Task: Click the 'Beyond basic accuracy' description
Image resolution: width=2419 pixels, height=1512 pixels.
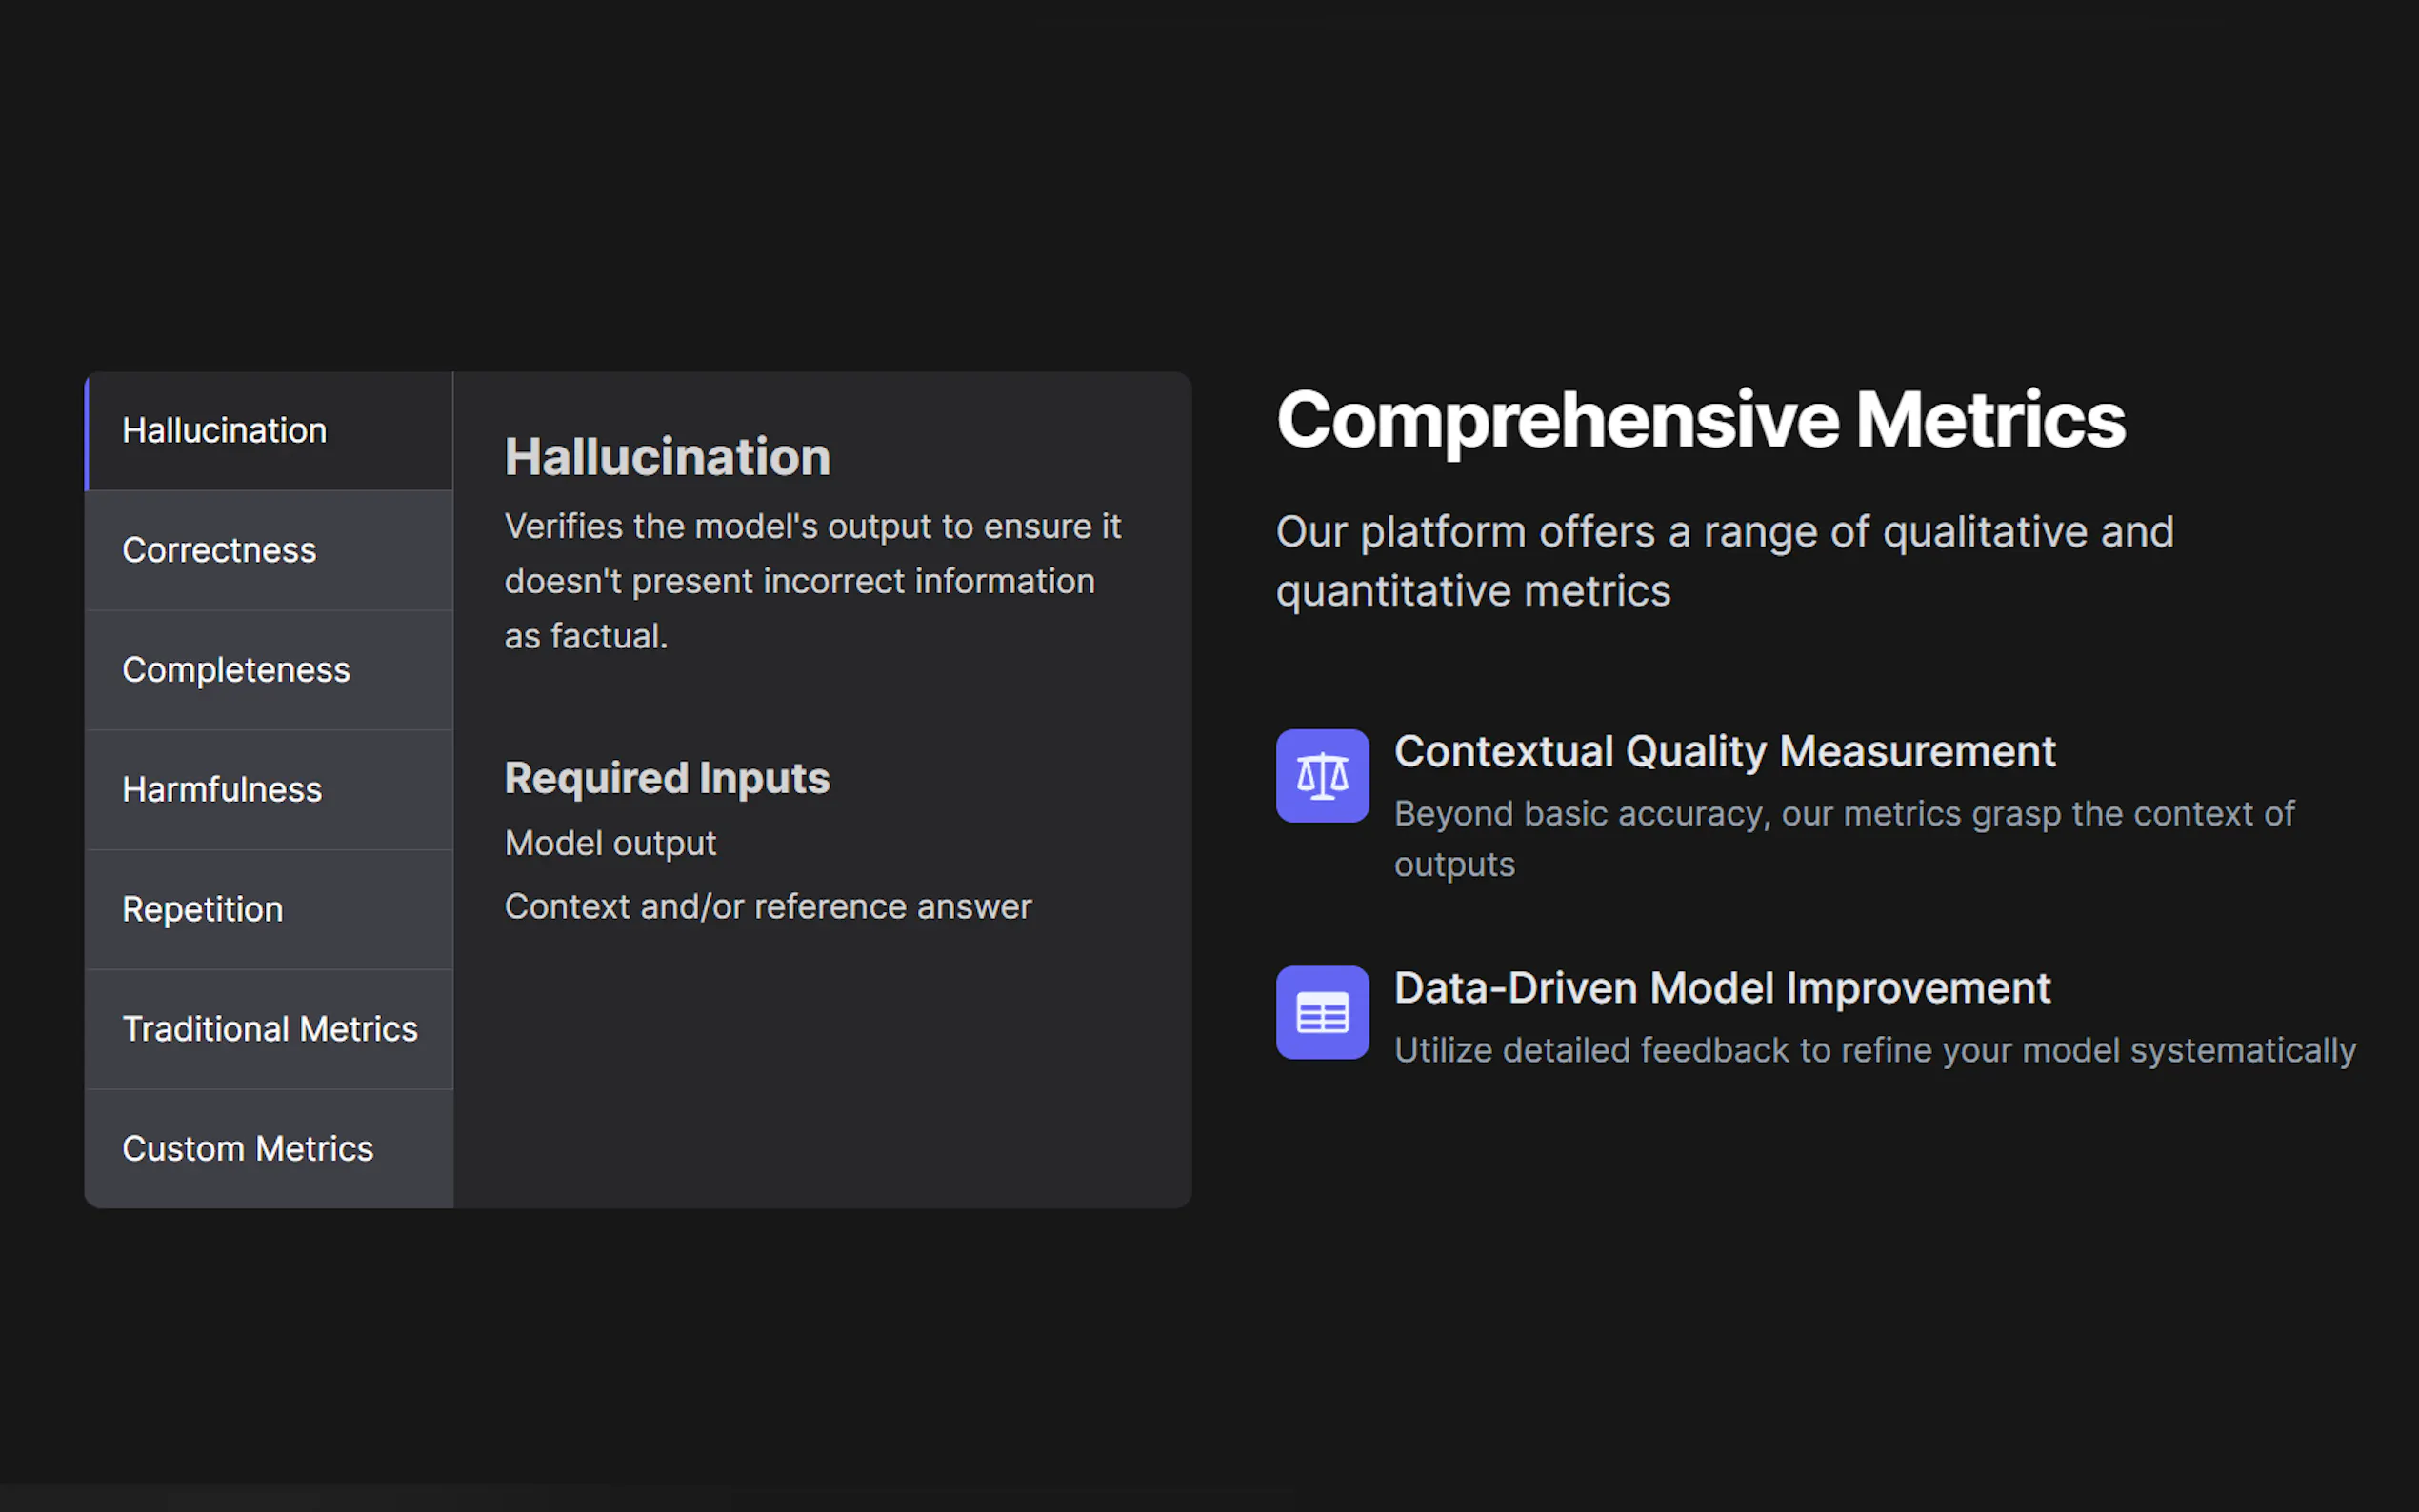Action: pos(1843,838)
